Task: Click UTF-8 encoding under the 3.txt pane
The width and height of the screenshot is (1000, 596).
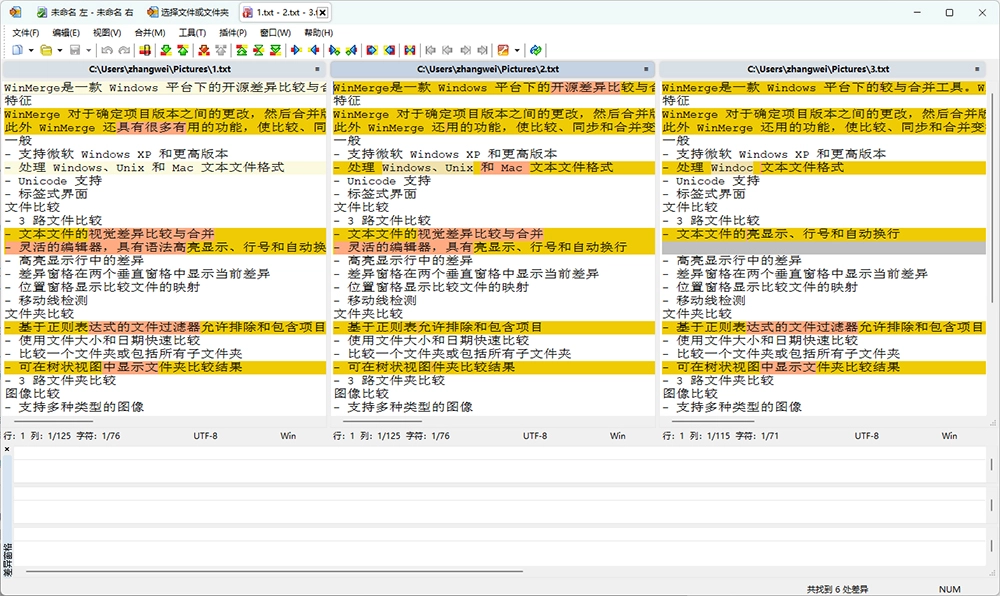Action: 867,436
